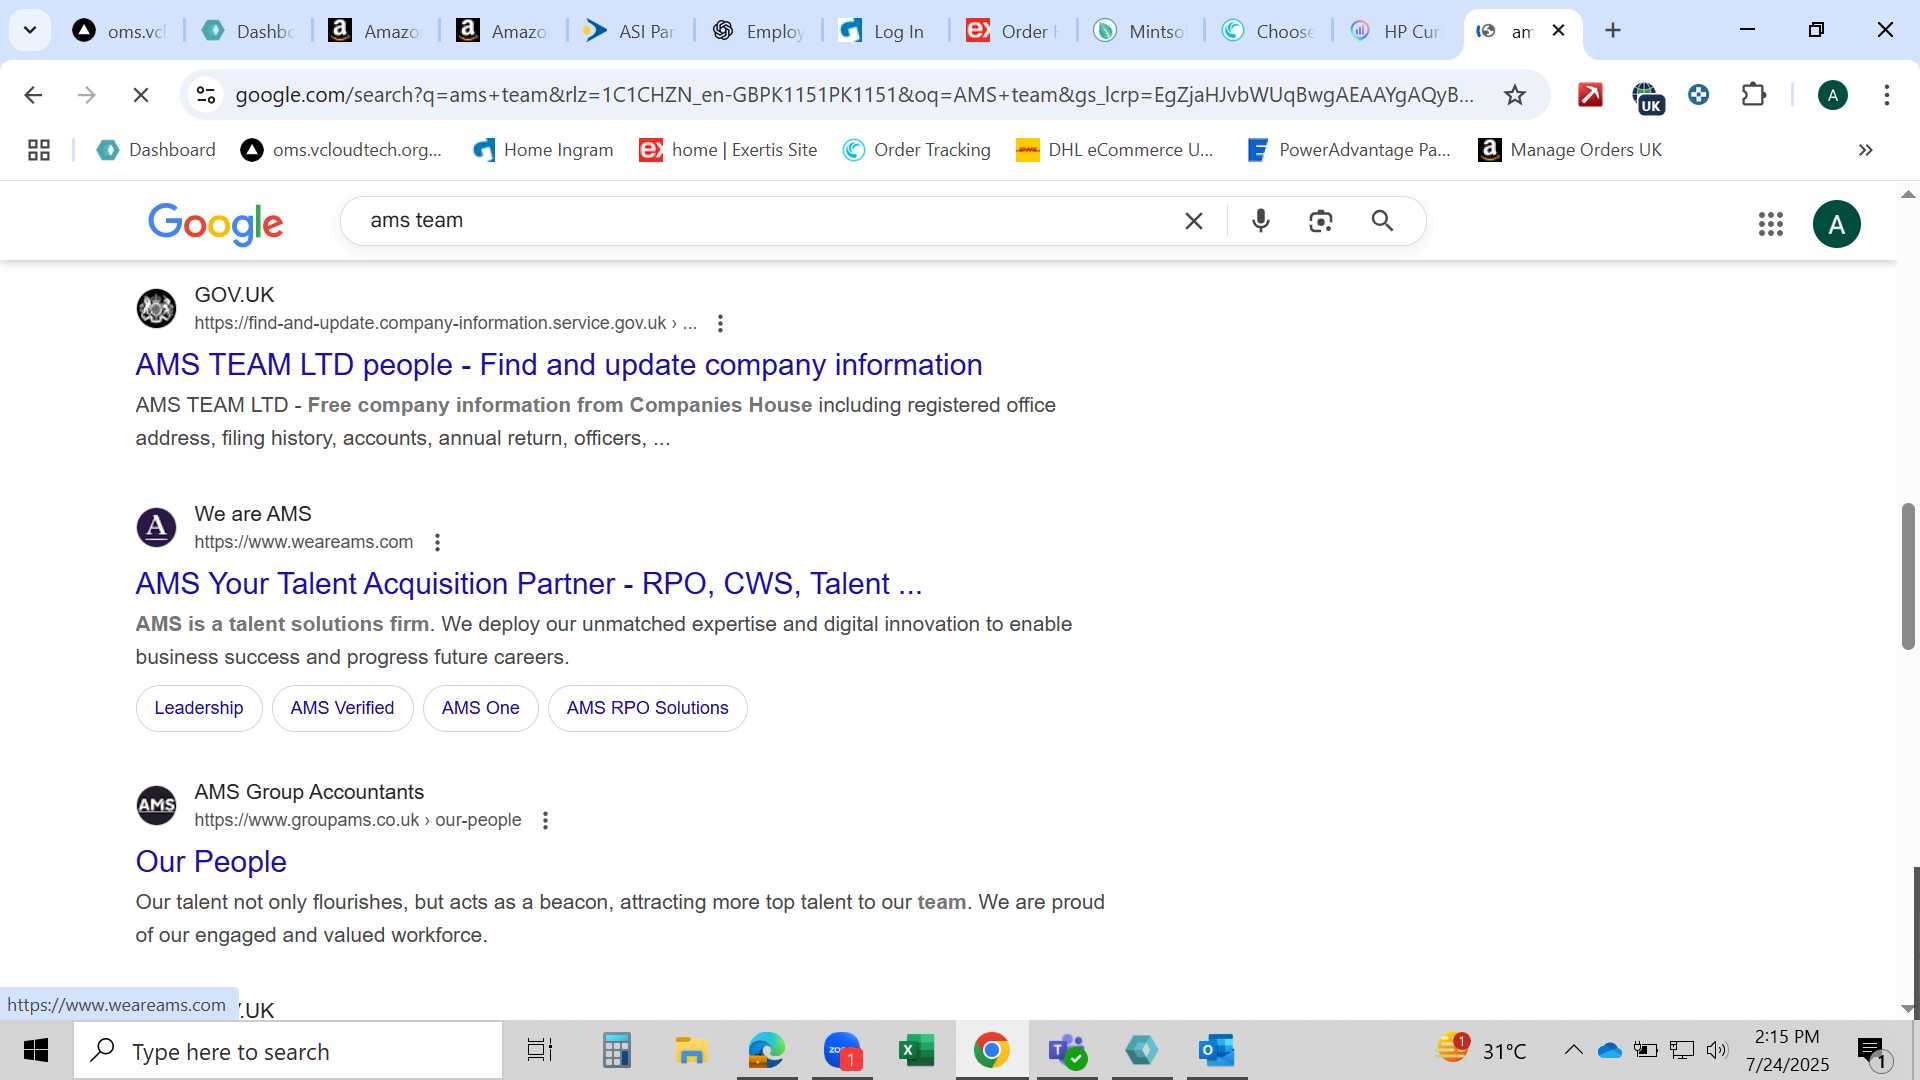Viewport: 1920px width, 1080px height.
Task: View site information icon in address bar
Action: [206, 95]
